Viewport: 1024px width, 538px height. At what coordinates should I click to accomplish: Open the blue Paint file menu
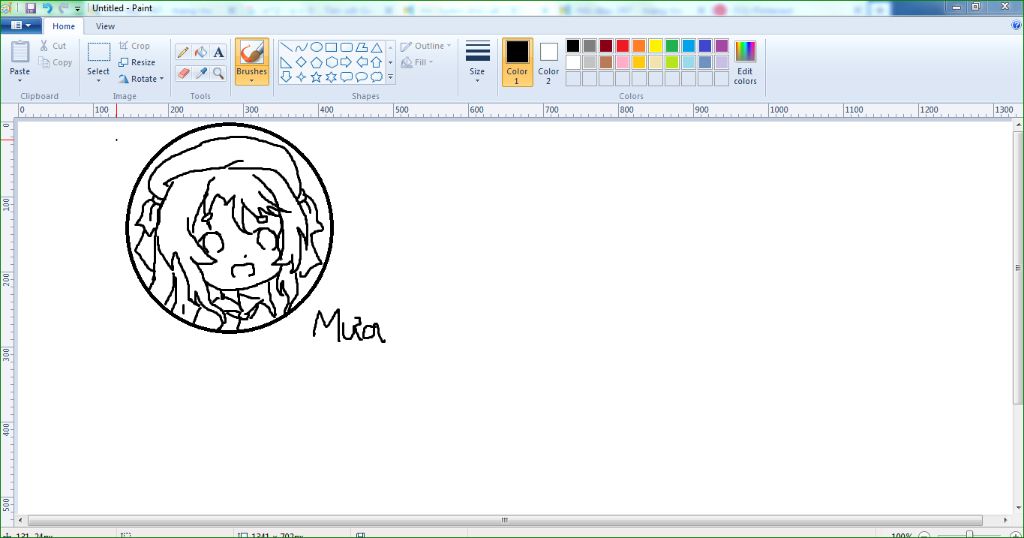[21, 25]
